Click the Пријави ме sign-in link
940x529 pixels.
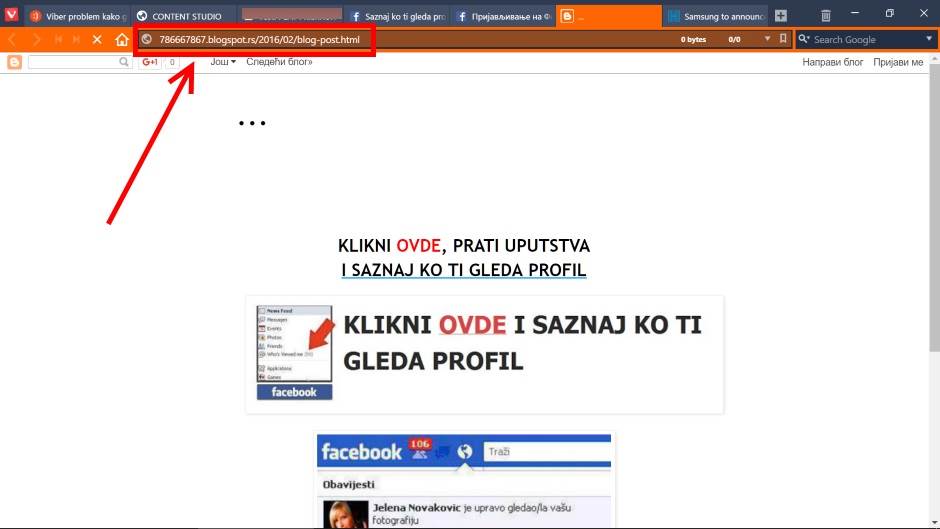(x=897, y=62)
